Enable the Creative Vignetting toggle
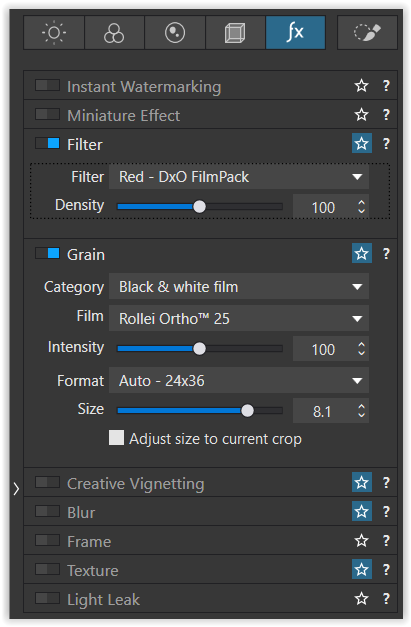 click(x=48, y=482)
